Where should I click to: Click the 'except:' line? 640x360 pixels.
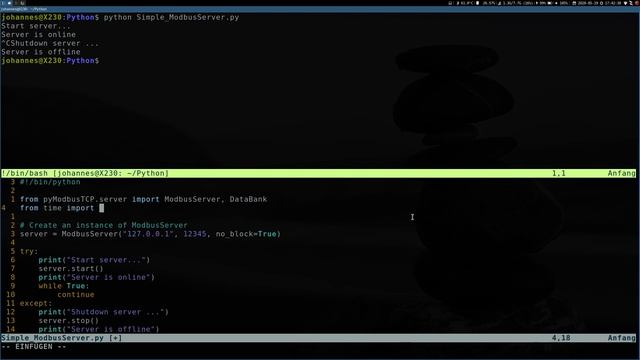[36, 303]
